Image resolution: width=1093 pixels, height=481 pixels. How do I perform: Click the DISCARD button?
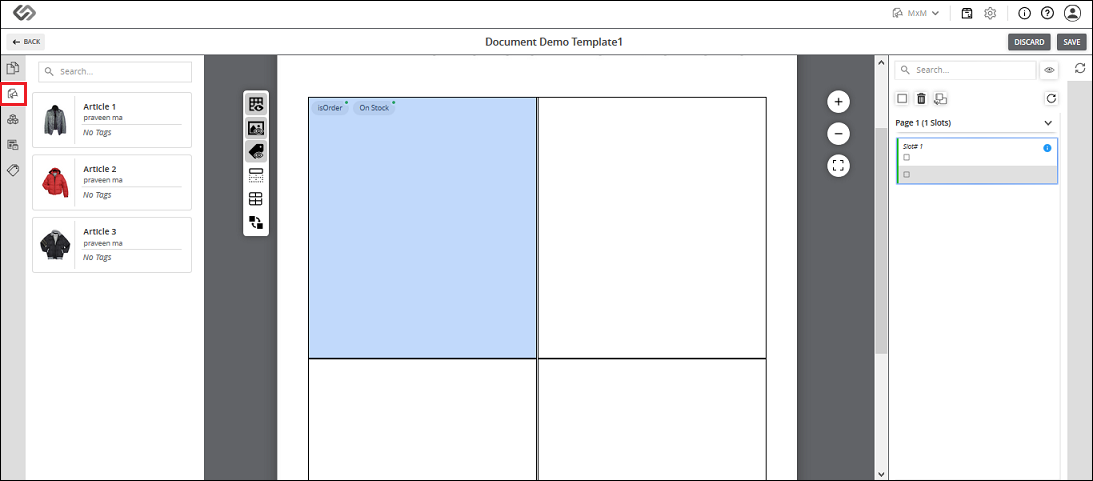[x=1029, y=42]
